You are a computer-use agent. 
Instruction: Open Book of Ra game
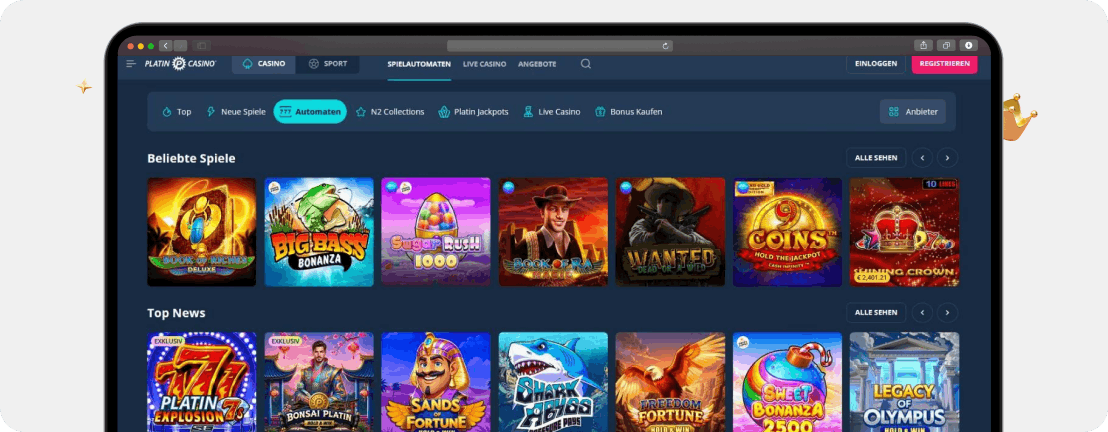553,232
